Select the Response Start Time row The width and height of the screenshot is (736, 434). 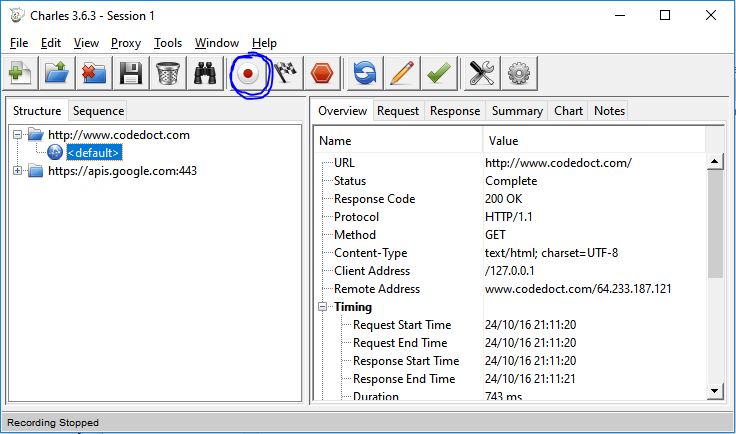[512, 361]
